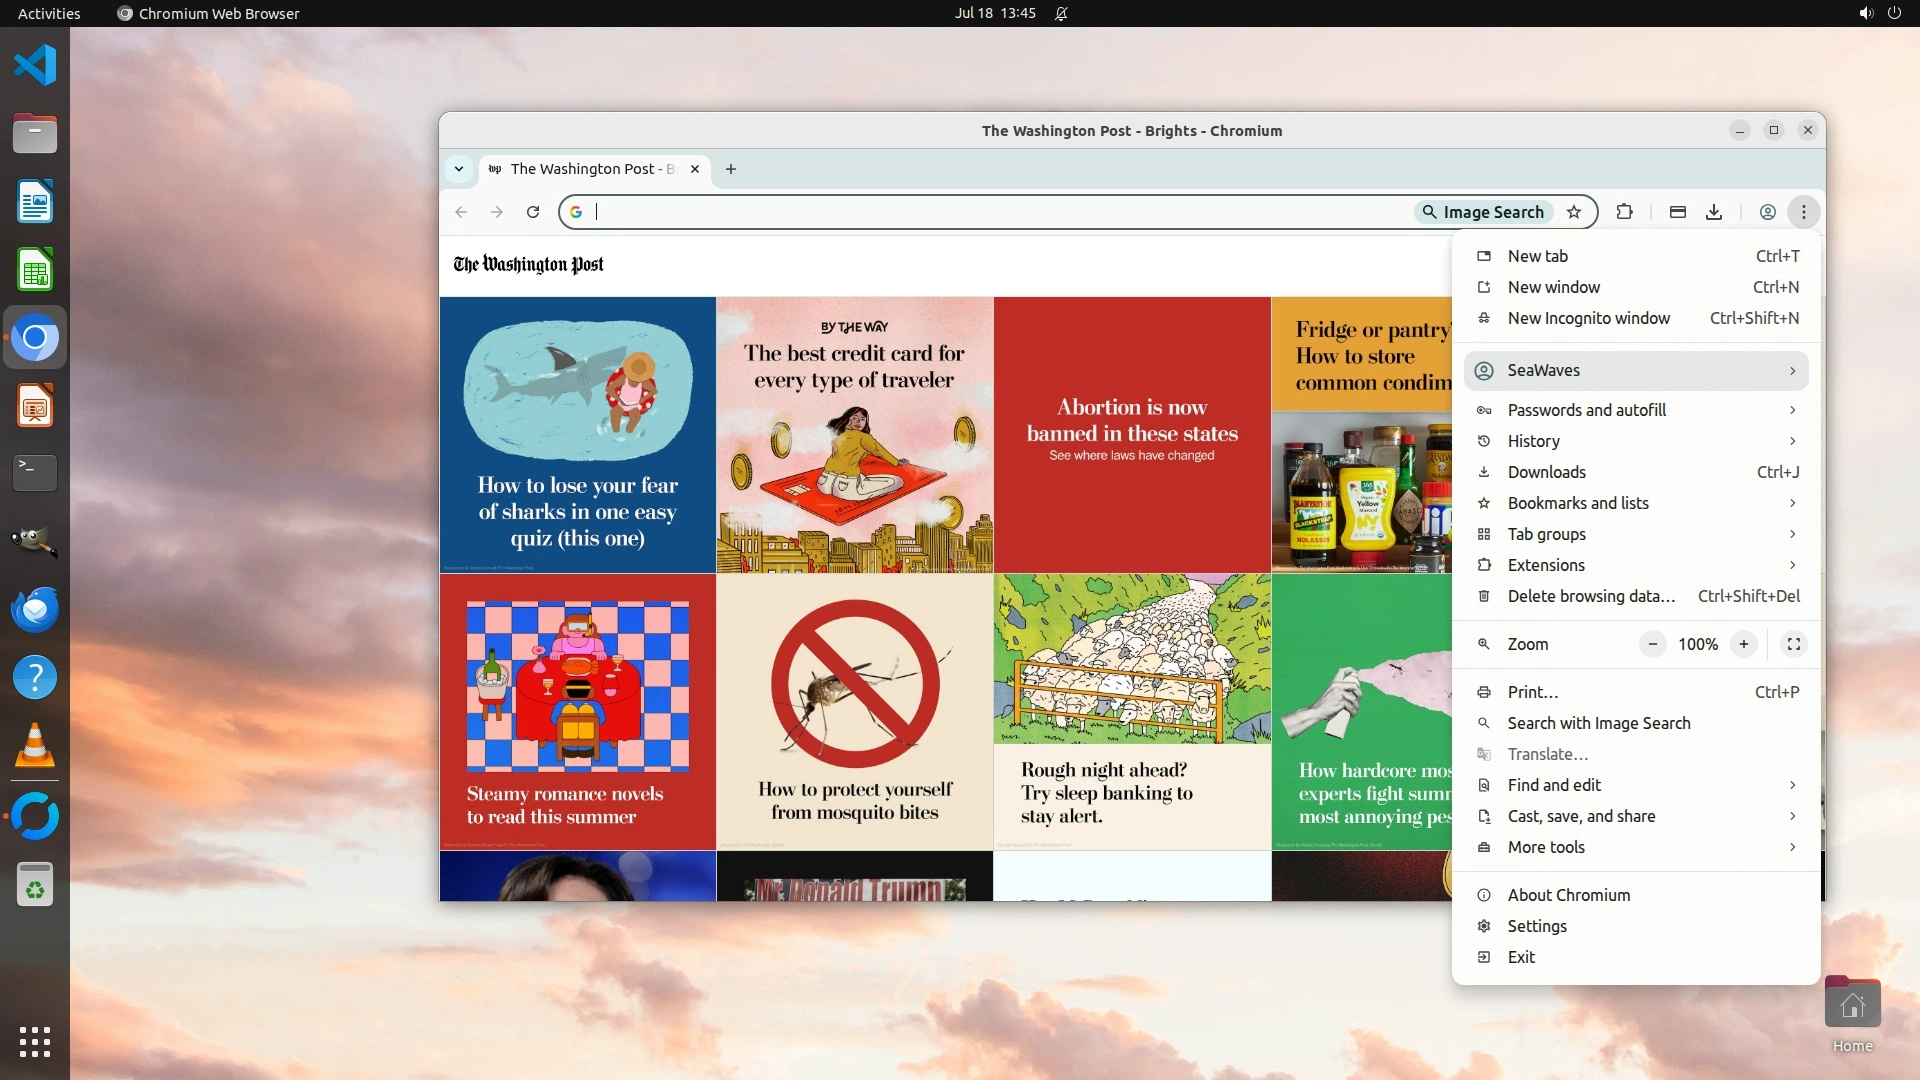Screen dimensions: 1920x1080
Task: Expand the SeaWaves profile submenu
Action: click(1636, 371)
